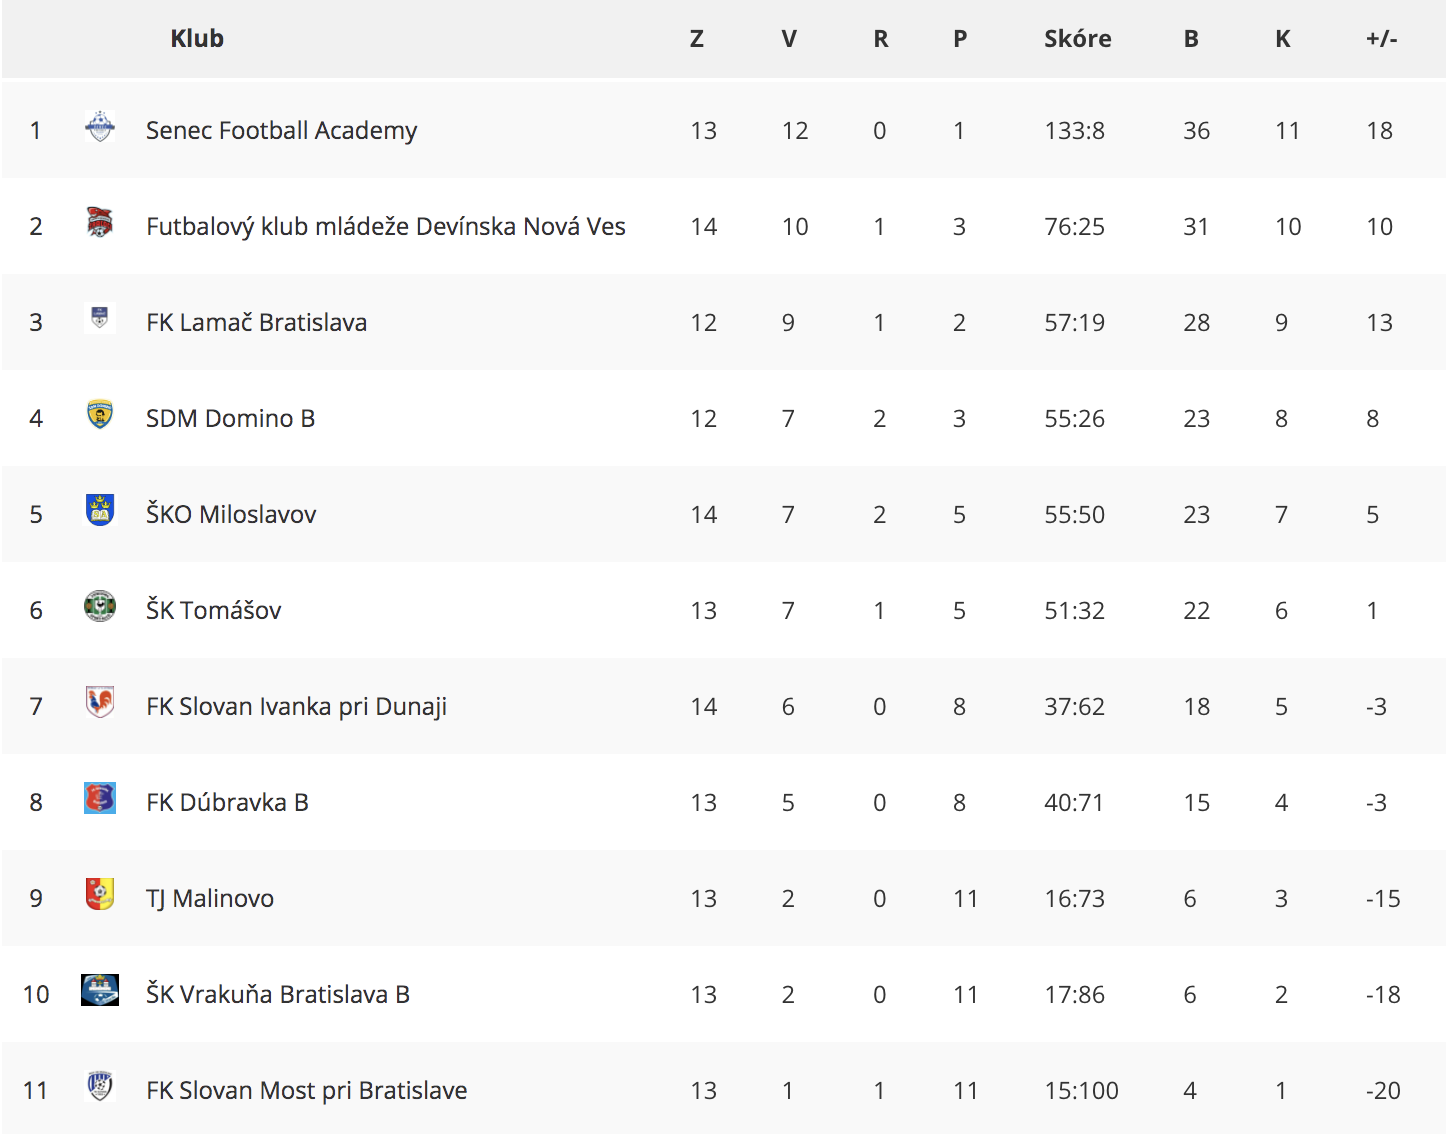Click the Skóre column header

click(1078, 39)
